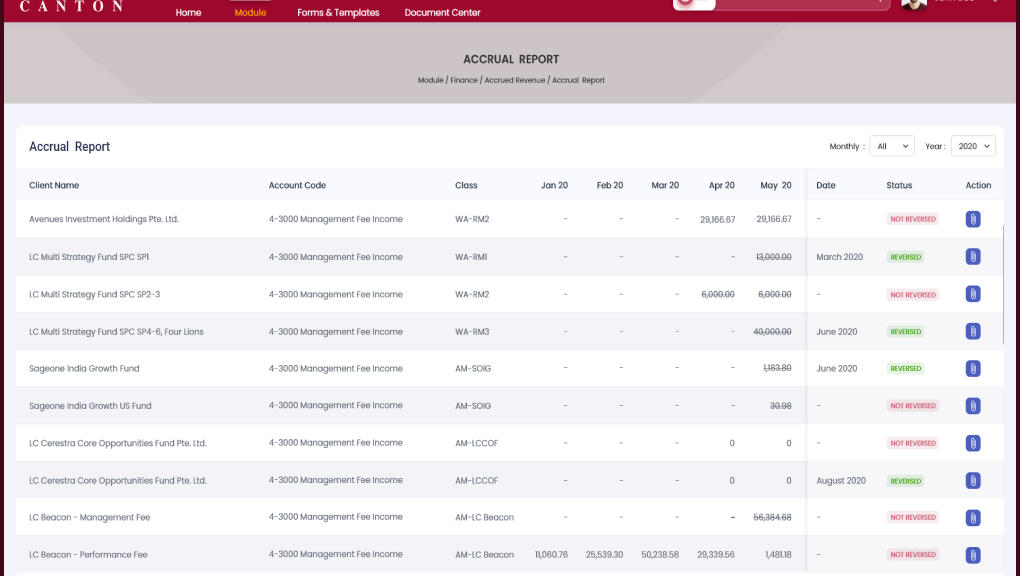Click struck-through 40,000.00 May value
1020x576 pixels.
click(772, 332)
